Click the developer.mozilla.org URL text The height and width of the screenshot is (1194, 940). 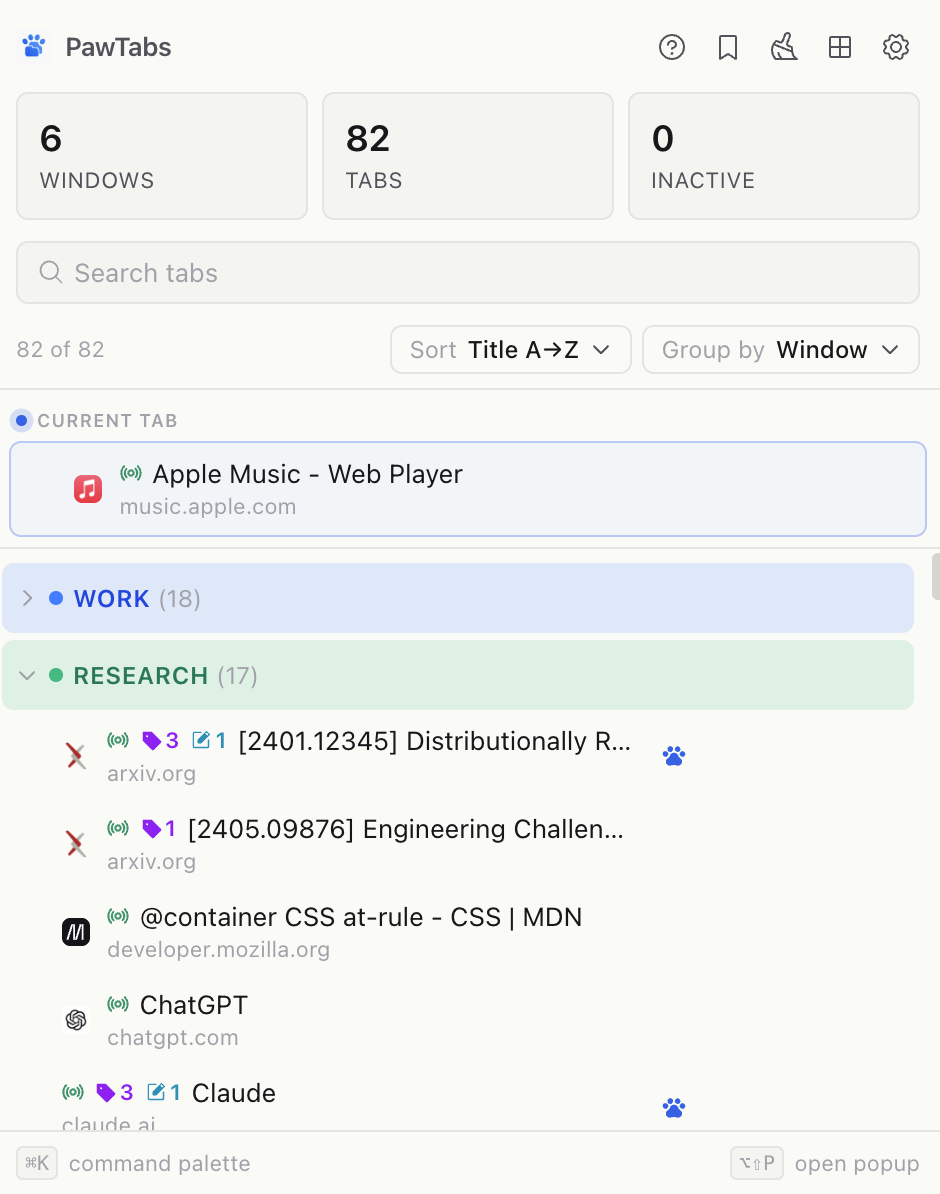click(219, 950)
